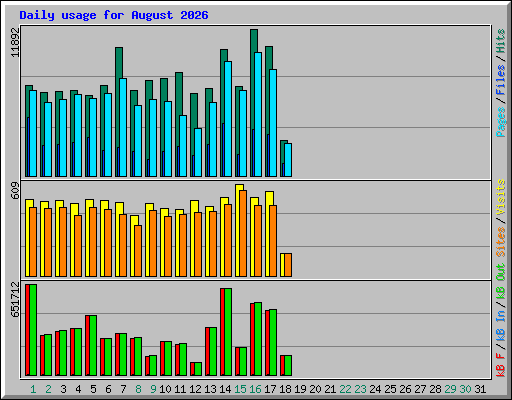This screenshot has height=400, width=512.
Task: Click the 11892 axis maximum label
Action: pos(15,43)
